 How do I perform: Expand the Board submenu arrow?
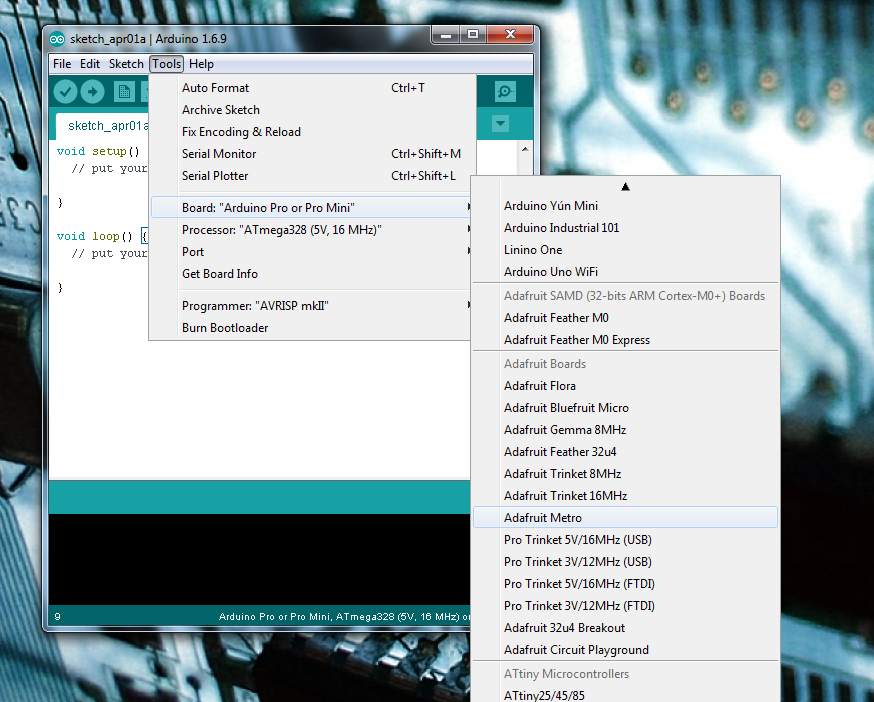coord(468,207)
